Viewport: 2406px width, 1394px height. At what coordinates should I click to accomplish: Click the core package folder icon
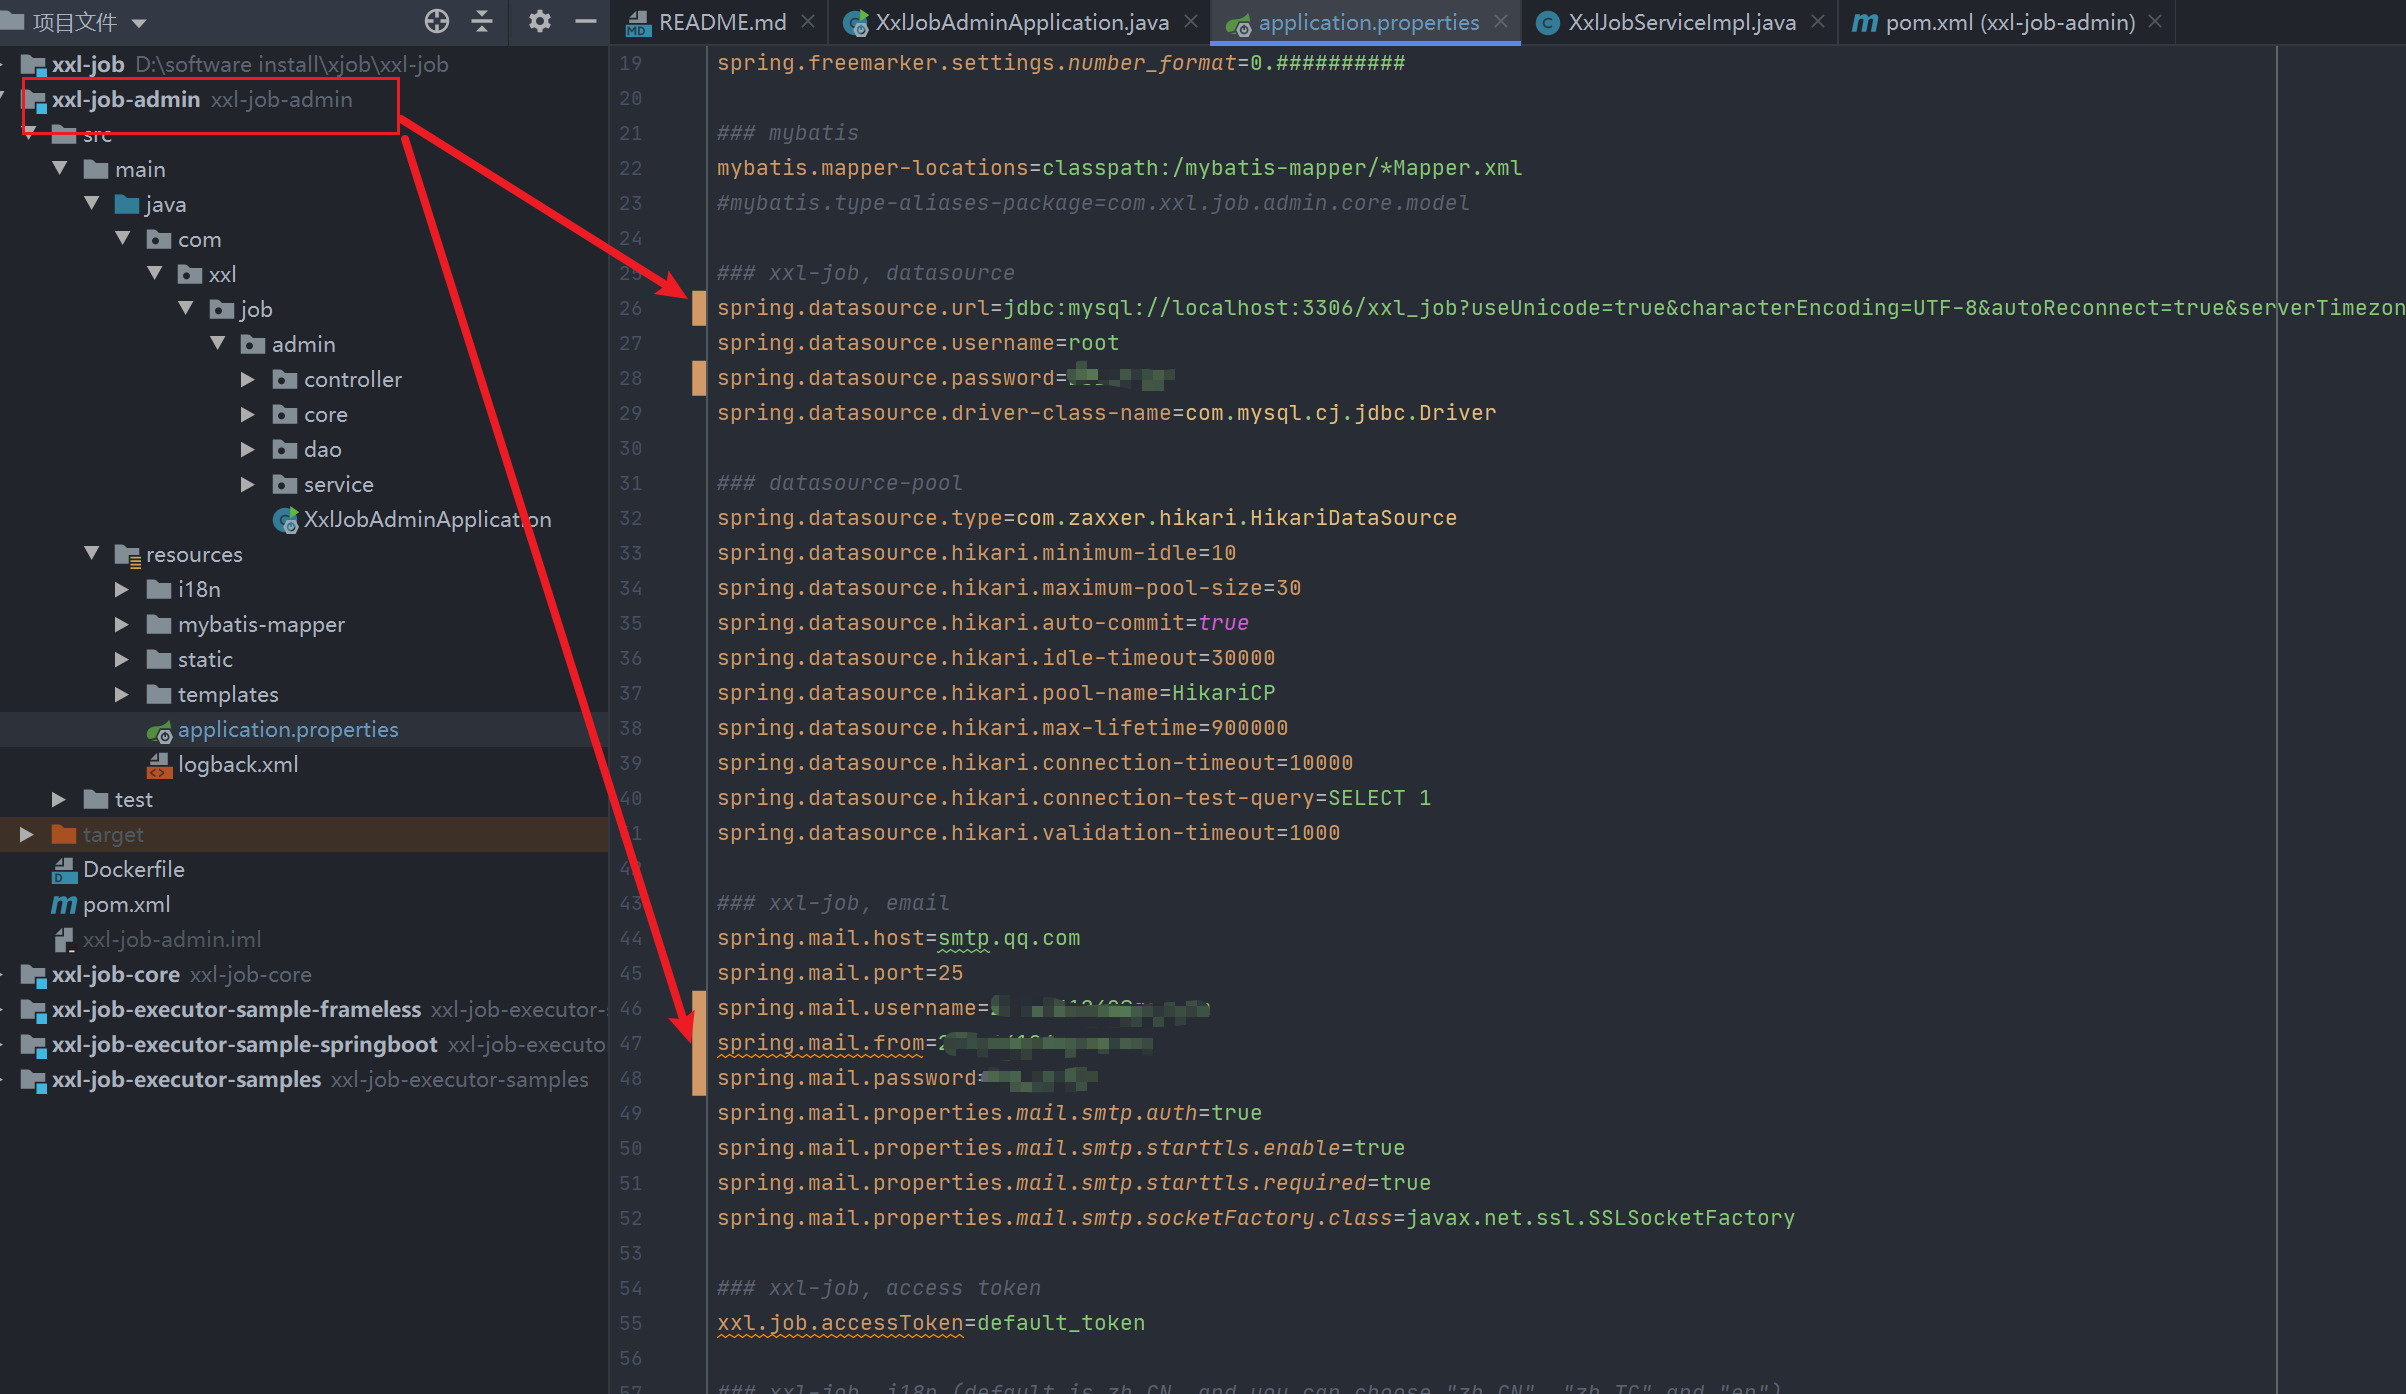coord(285,414)
